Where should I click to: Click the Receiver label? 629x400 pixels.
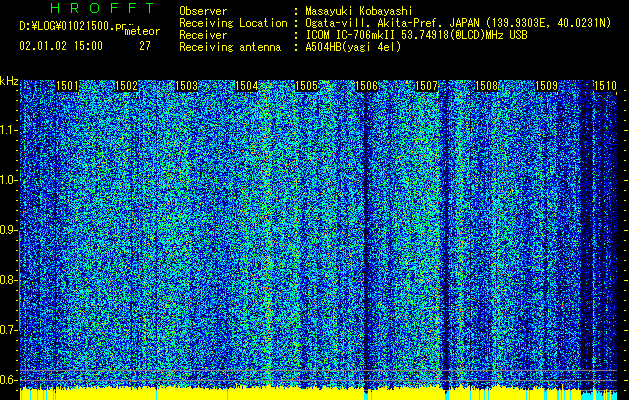point(203,35)
